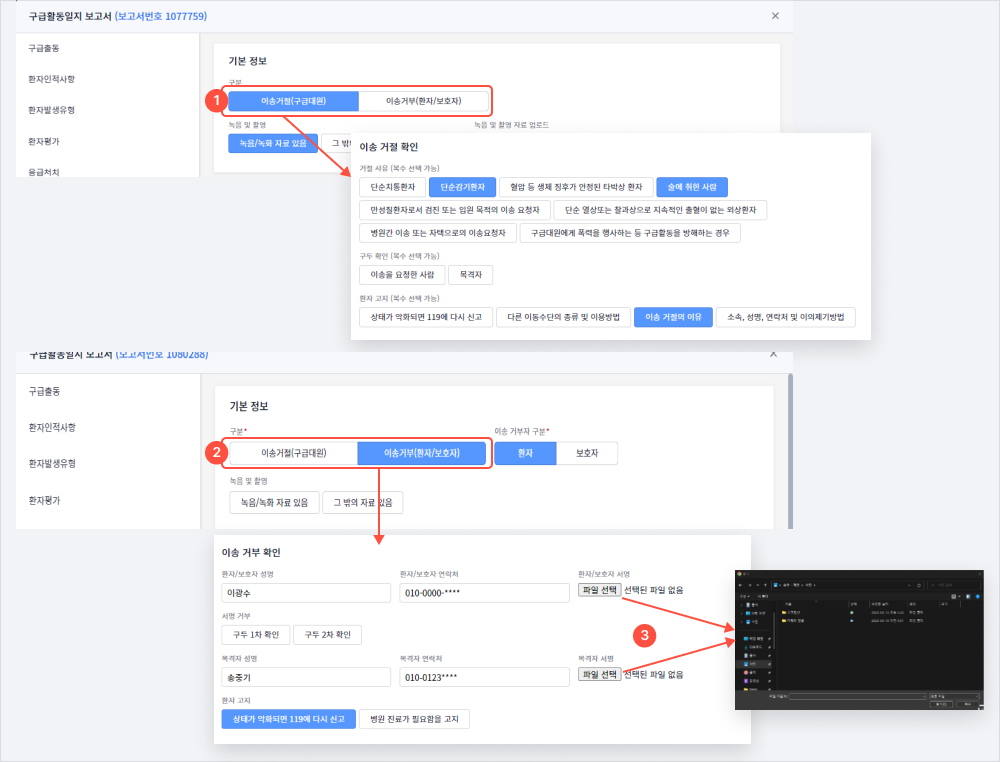Select 병원간 이송 또는 자택으로의 이송요청자
Image resolution: width=1000 pixels, height=762 pixels.
[x=438, y=233]
